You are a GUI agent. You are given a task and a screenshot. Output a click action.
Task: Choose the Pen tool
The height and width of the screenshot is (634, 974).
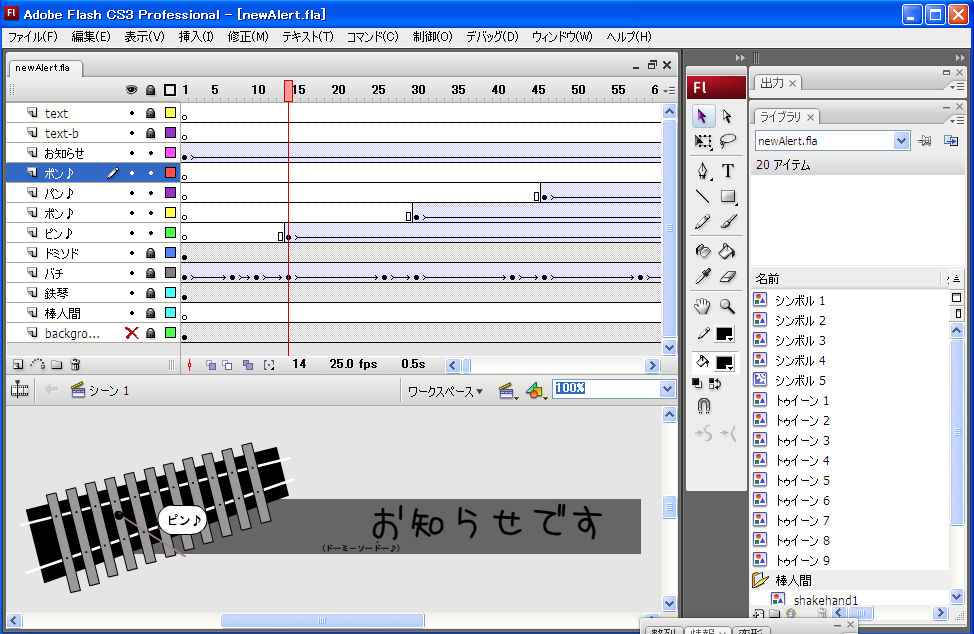704,170
